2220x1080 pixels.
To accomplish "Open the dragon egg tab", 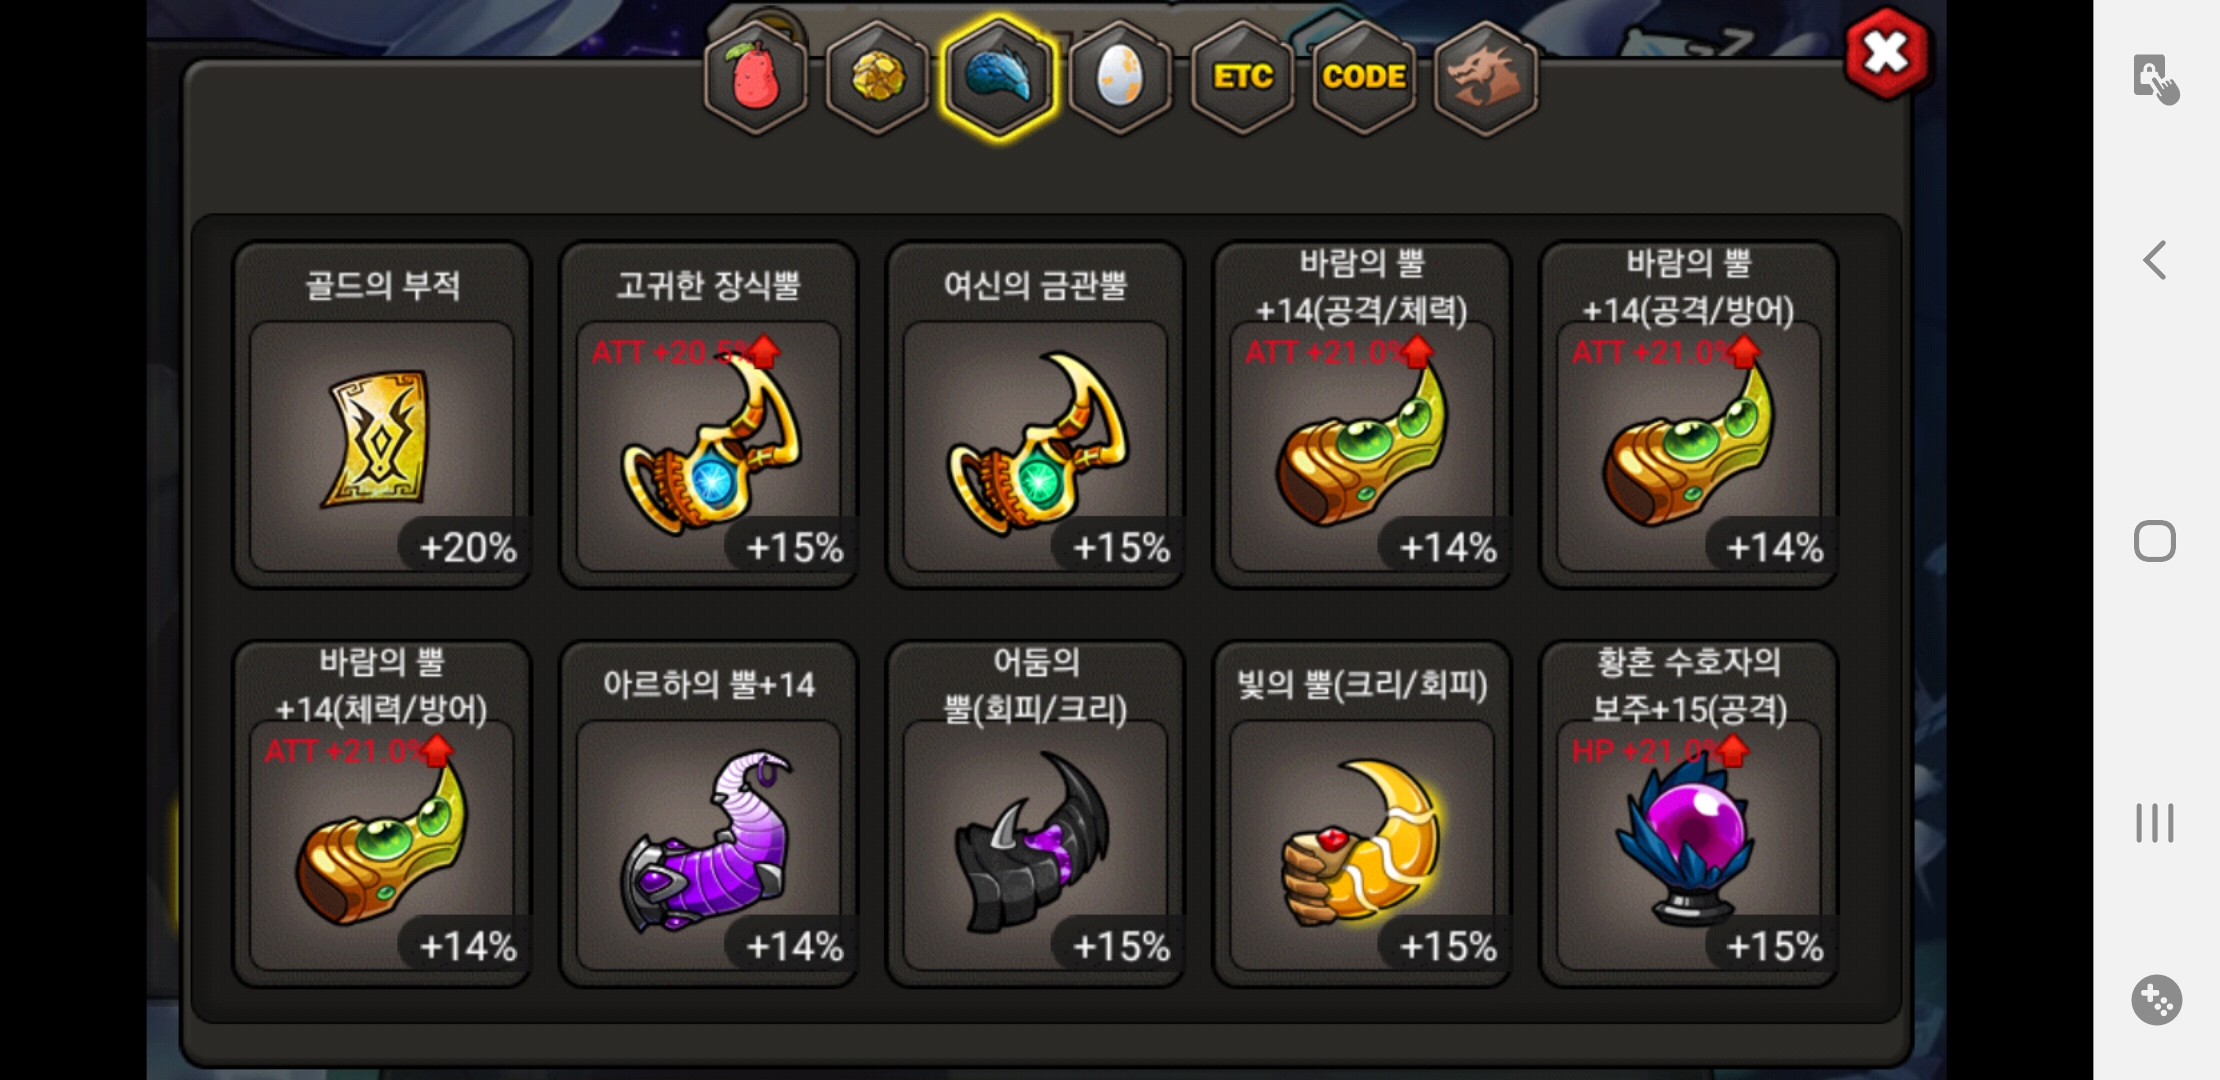I will [1120, 78].
